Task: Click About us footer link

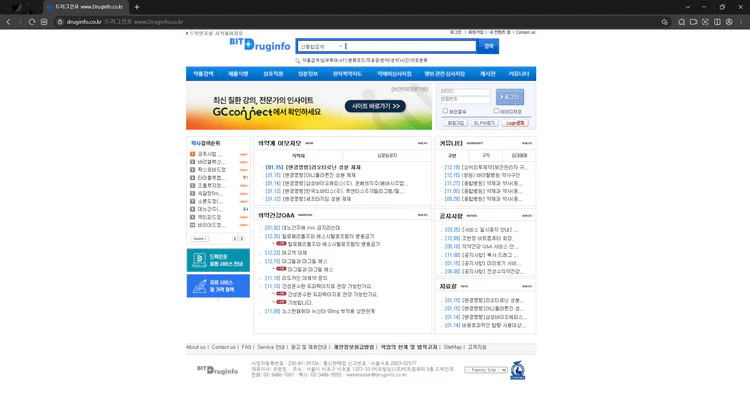Action: click(x=196, y=347)
